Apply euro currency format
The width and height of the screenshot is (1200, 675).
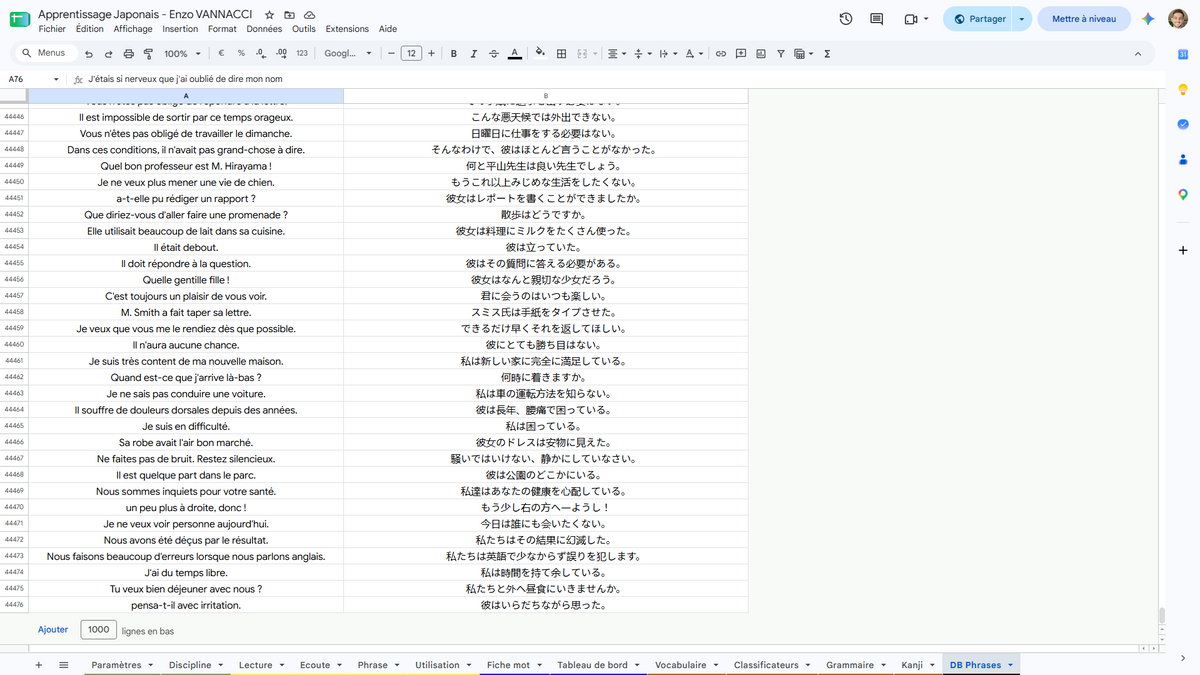pyautogui.click(x=221, y=54)
